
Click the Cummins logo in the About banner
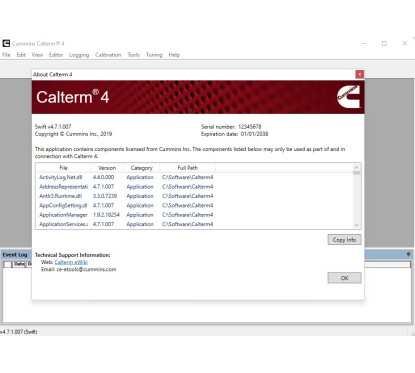coord(348,97)
